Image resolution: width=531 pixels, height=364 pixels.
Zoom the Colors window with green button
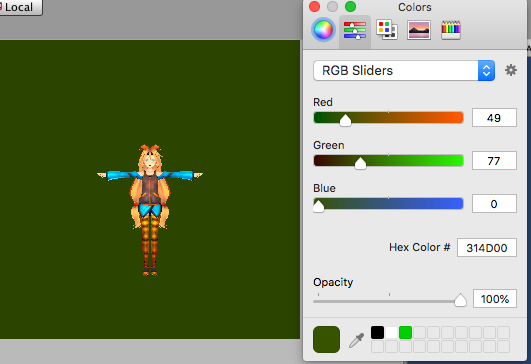tap(351, 6)
